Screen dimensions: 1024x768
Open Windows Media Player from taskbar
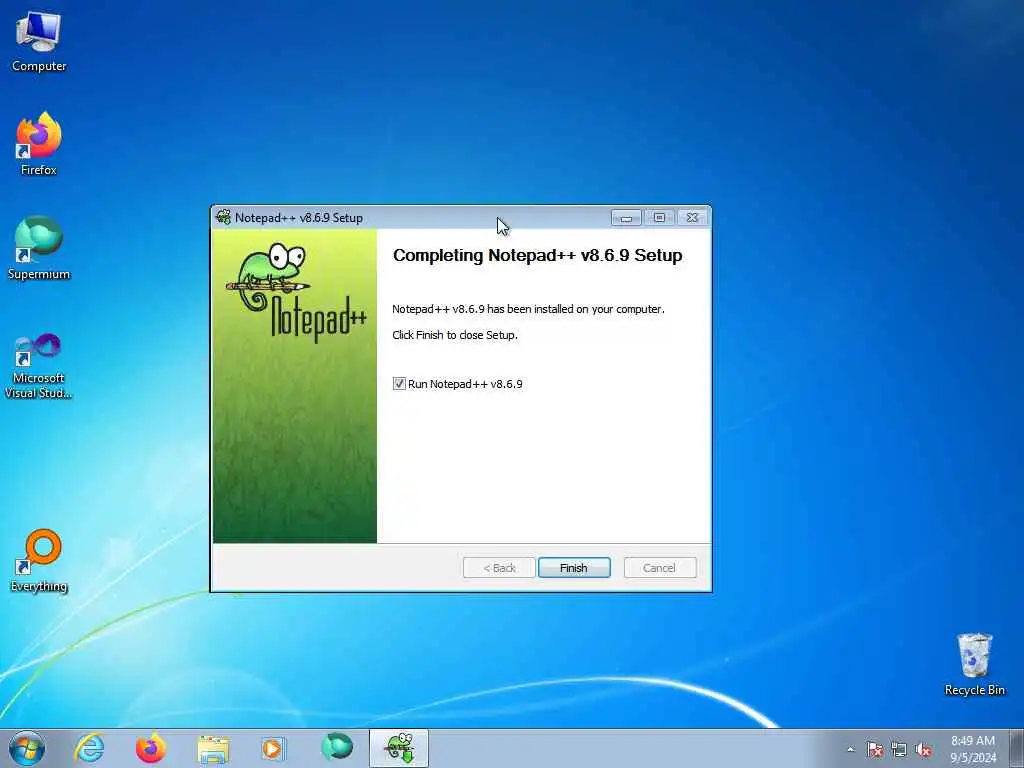(273, 748)
